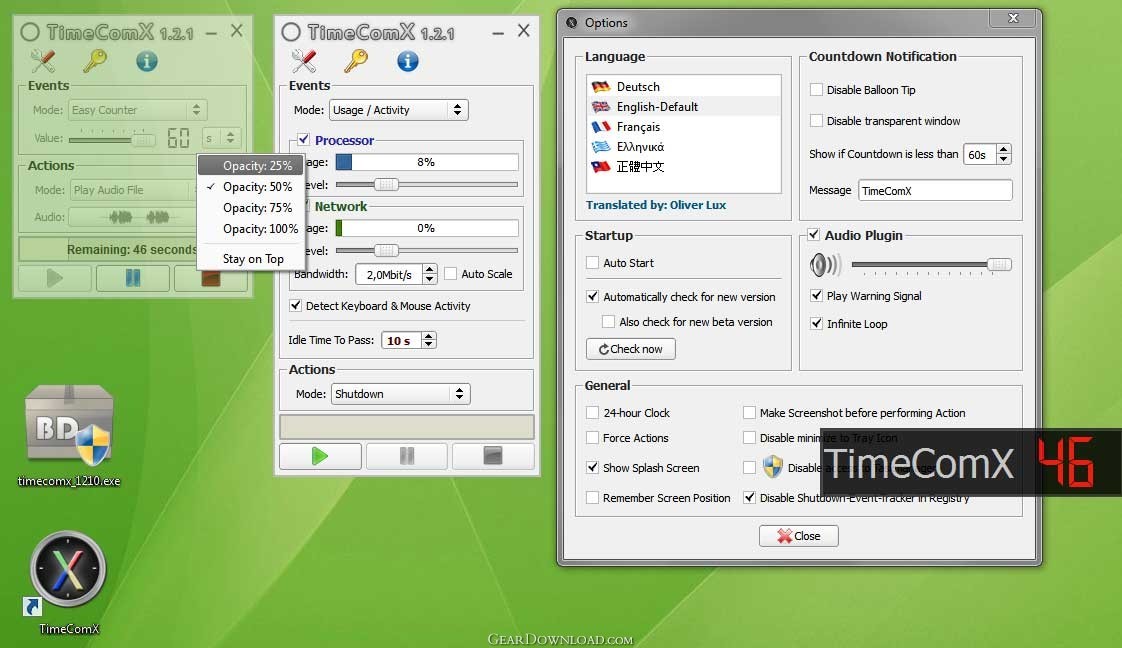Screen dimensions: 1122x648
Task: Open Easy Counter mode dropdown in transparent window
Action: click(x=138, y=110)
